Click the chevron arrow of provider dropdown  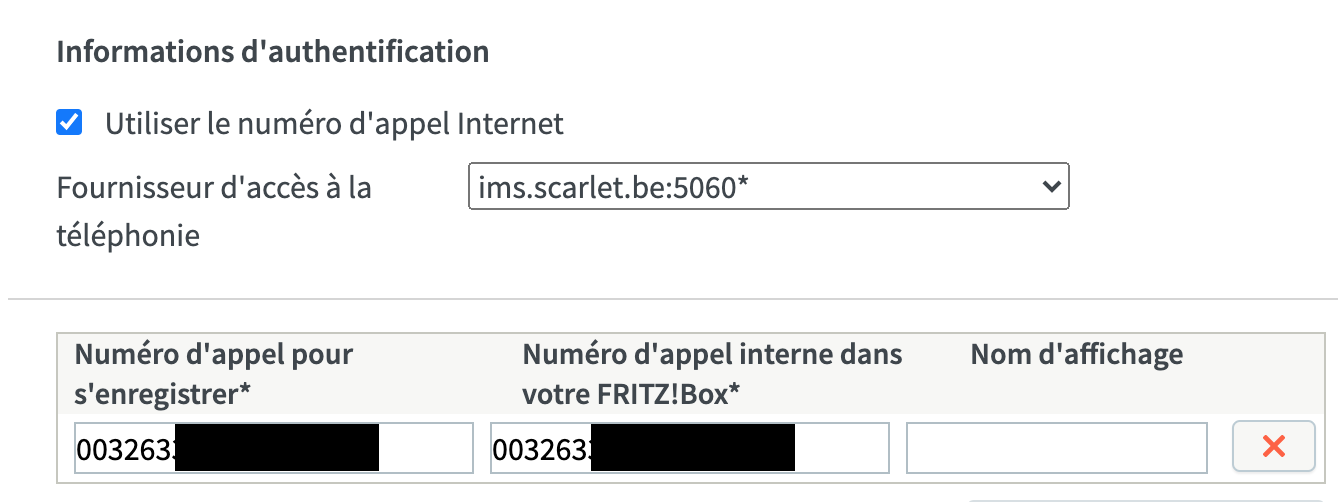pos(1049,186)
